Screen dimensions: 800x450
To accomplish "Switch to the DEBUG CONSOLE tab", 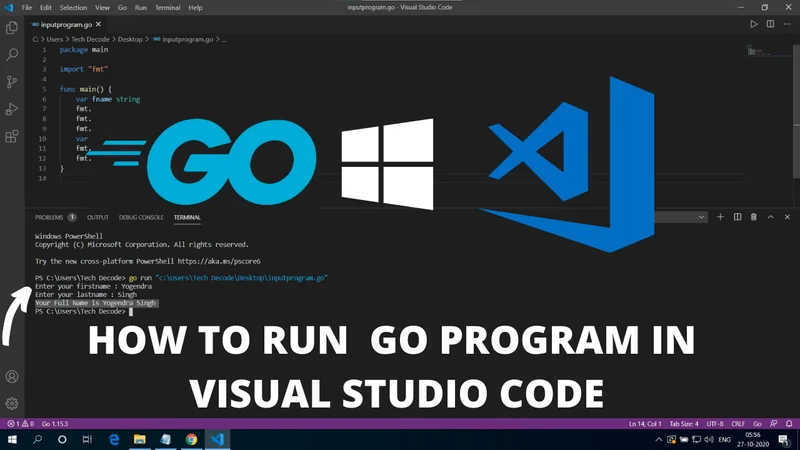I will [141, 217].
